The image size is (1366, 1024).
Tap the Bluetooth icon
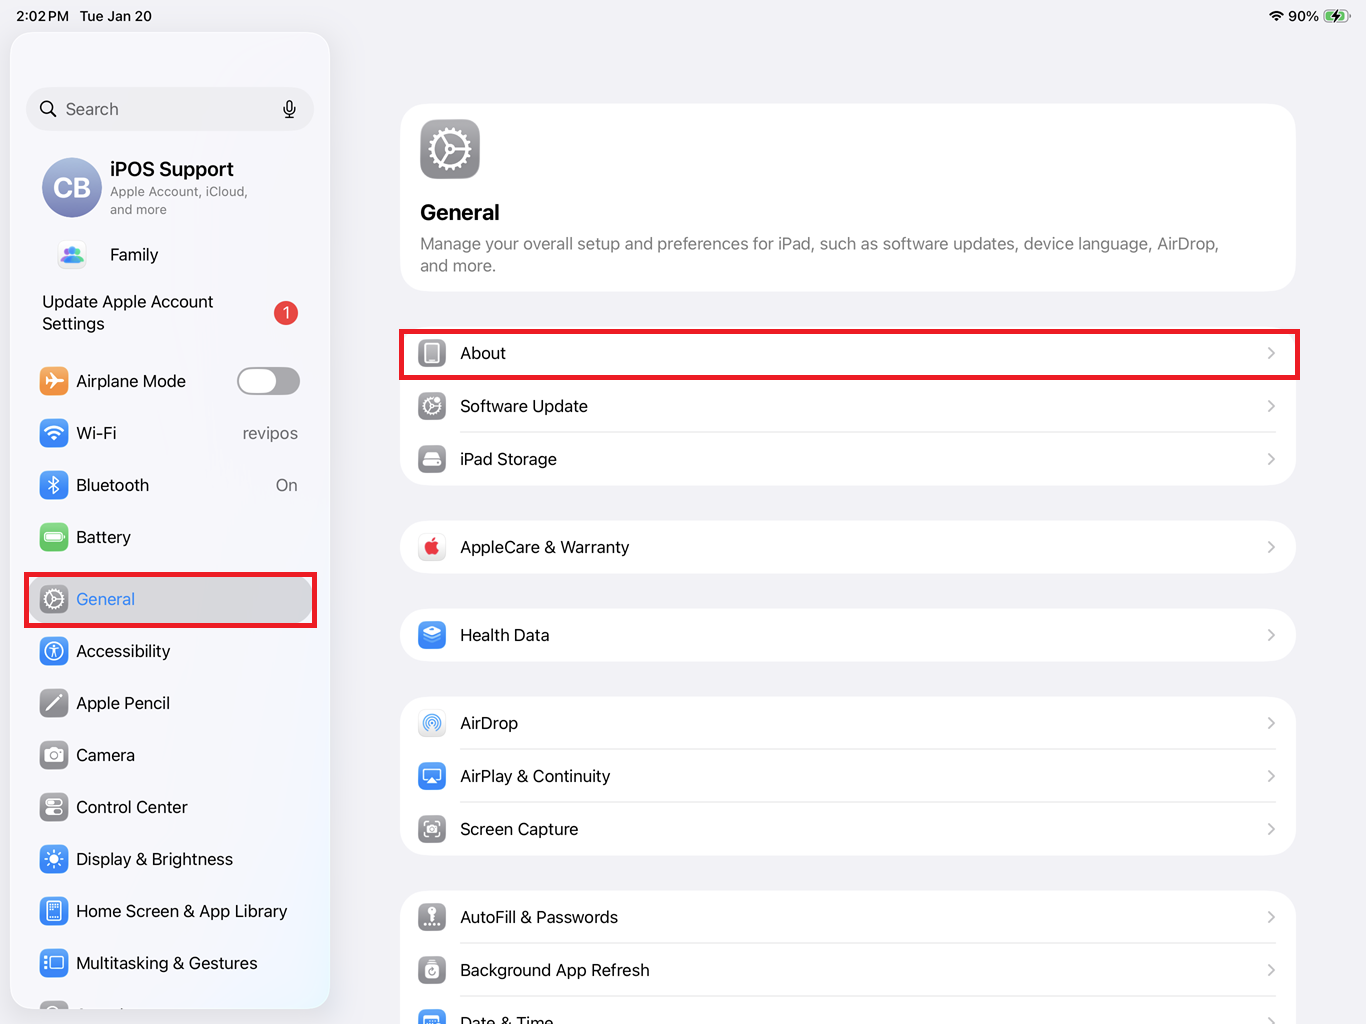point(54,485)
